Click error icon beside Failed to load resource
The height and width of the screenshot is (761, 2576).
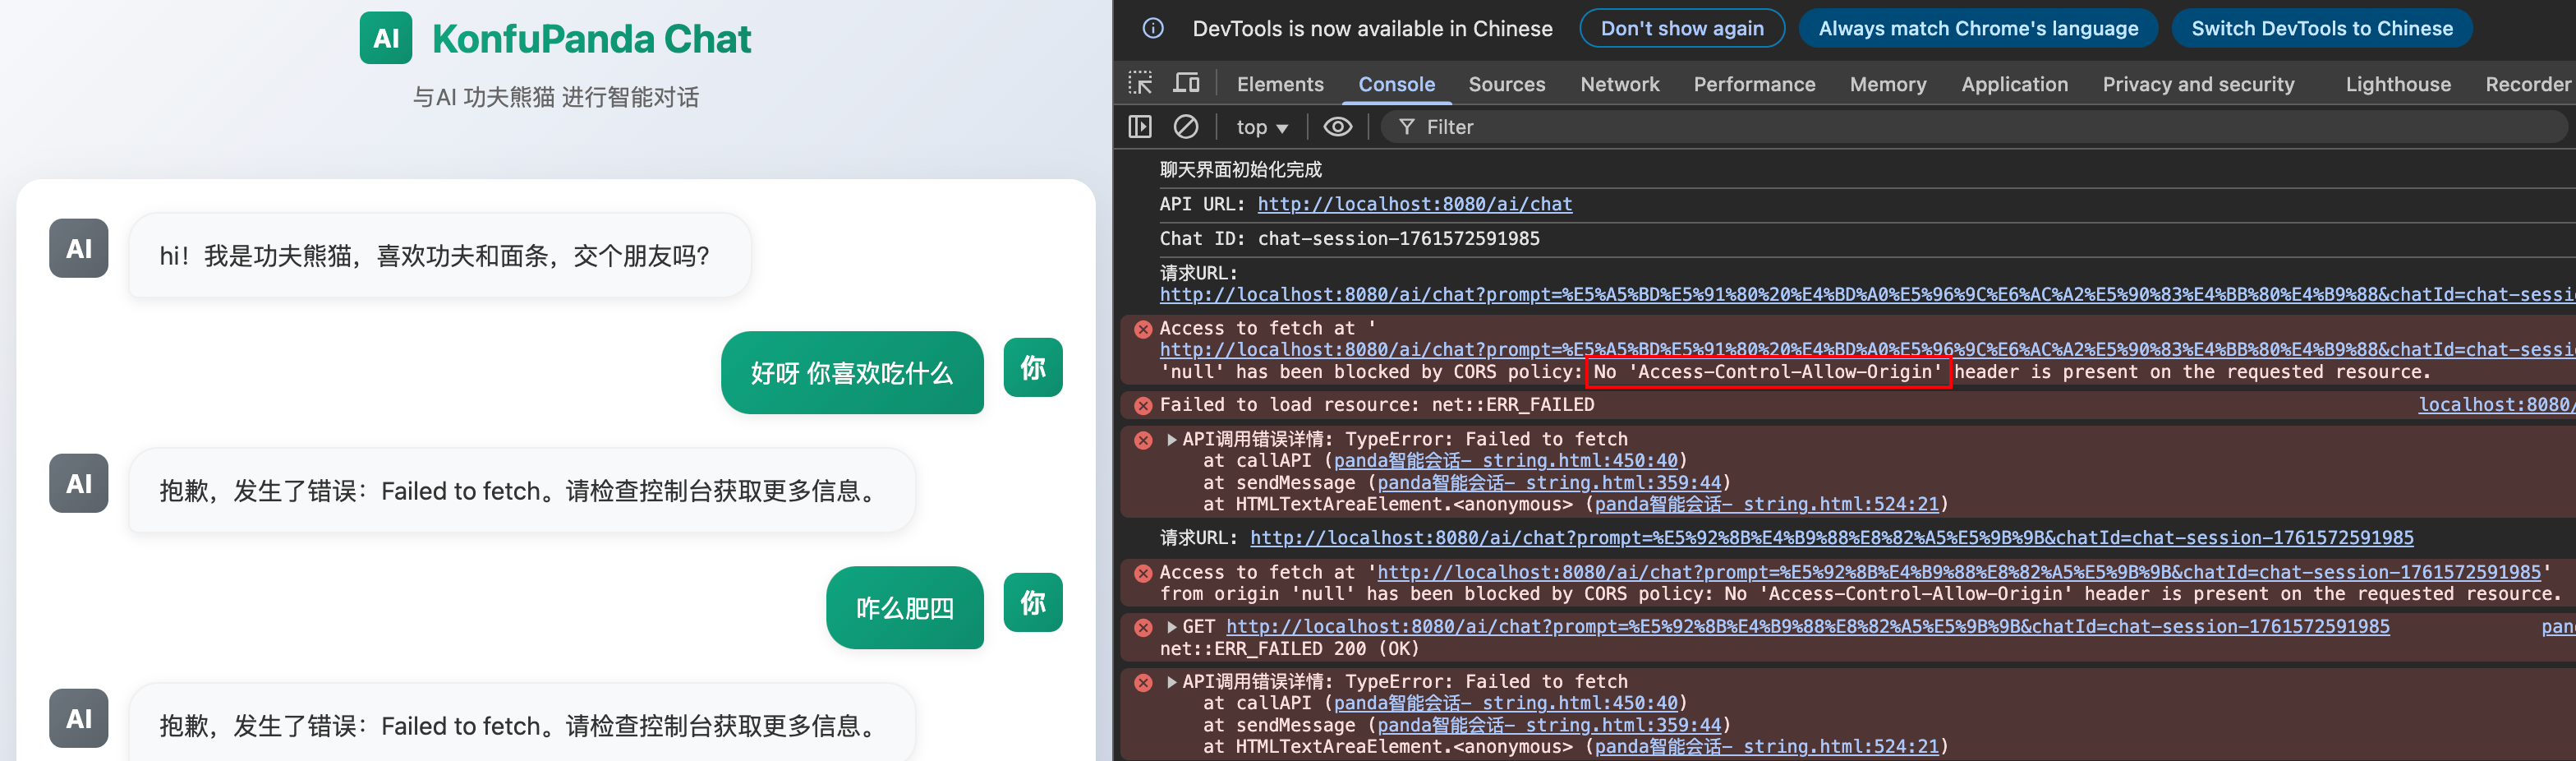pyautogui.click(x=1143, y=405)
